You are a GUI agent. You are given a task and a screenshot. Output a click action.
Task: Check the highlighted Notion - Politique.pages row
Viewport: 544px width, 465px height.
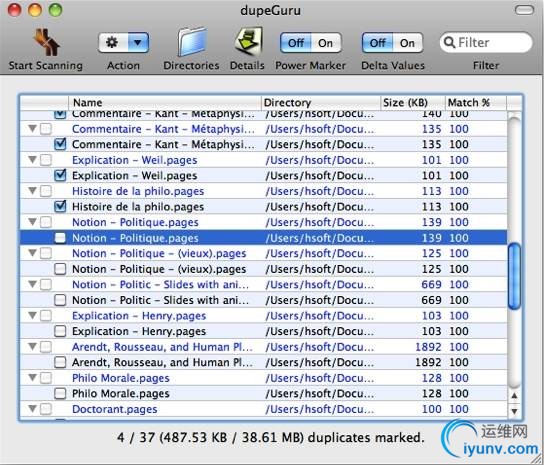click(x=60, y=238)
